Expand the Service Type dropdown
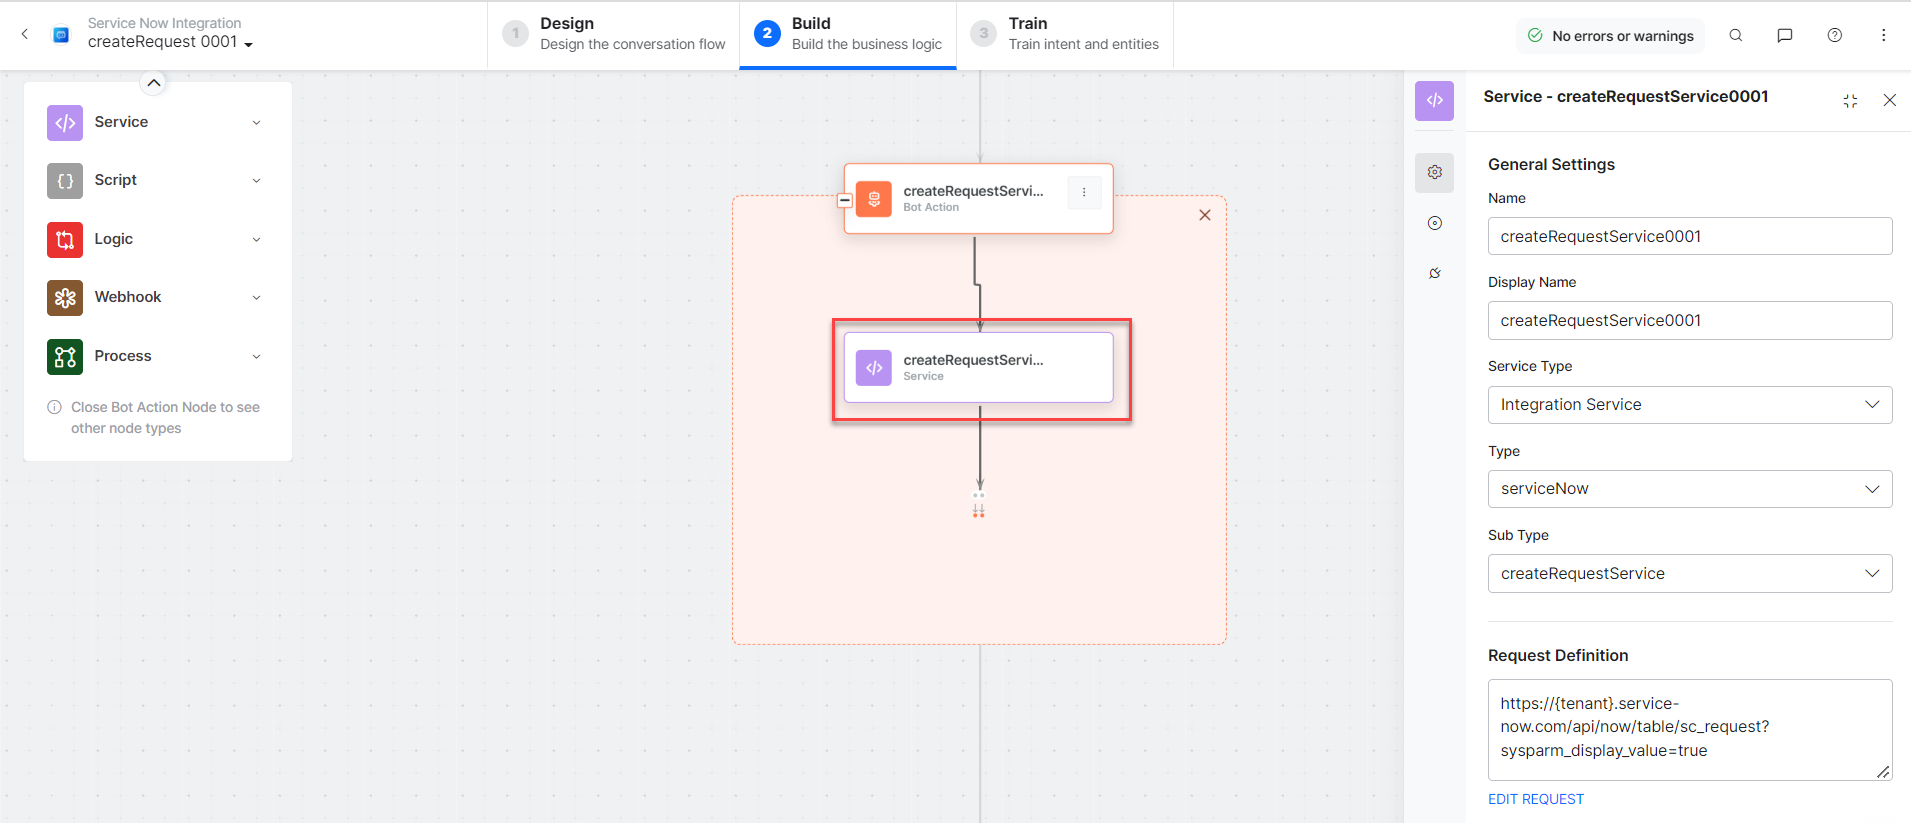 pos(1690,405)
